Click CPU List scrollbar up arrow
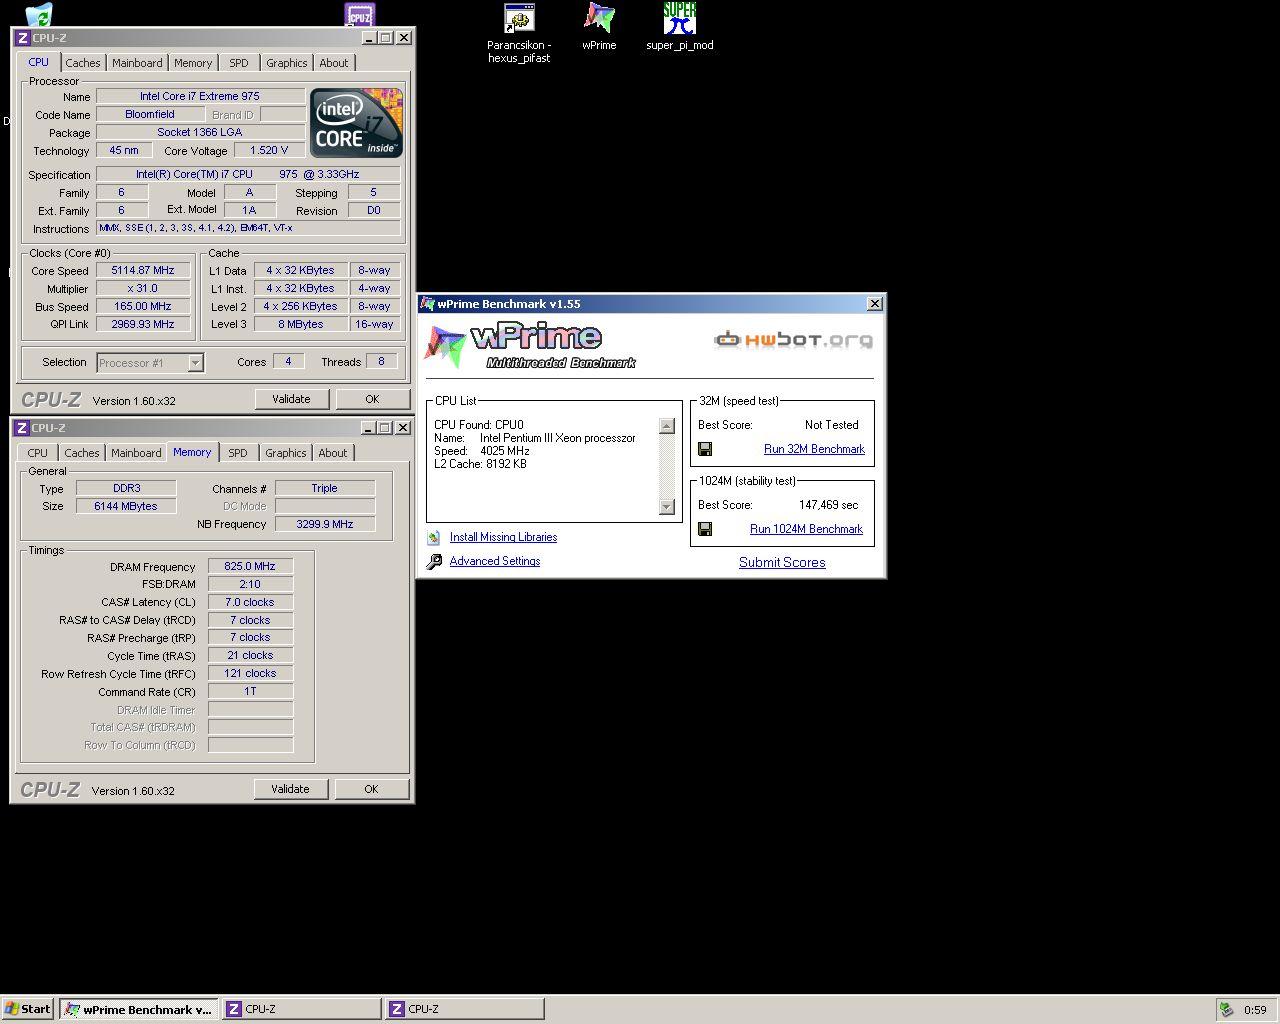 [667, 426]
